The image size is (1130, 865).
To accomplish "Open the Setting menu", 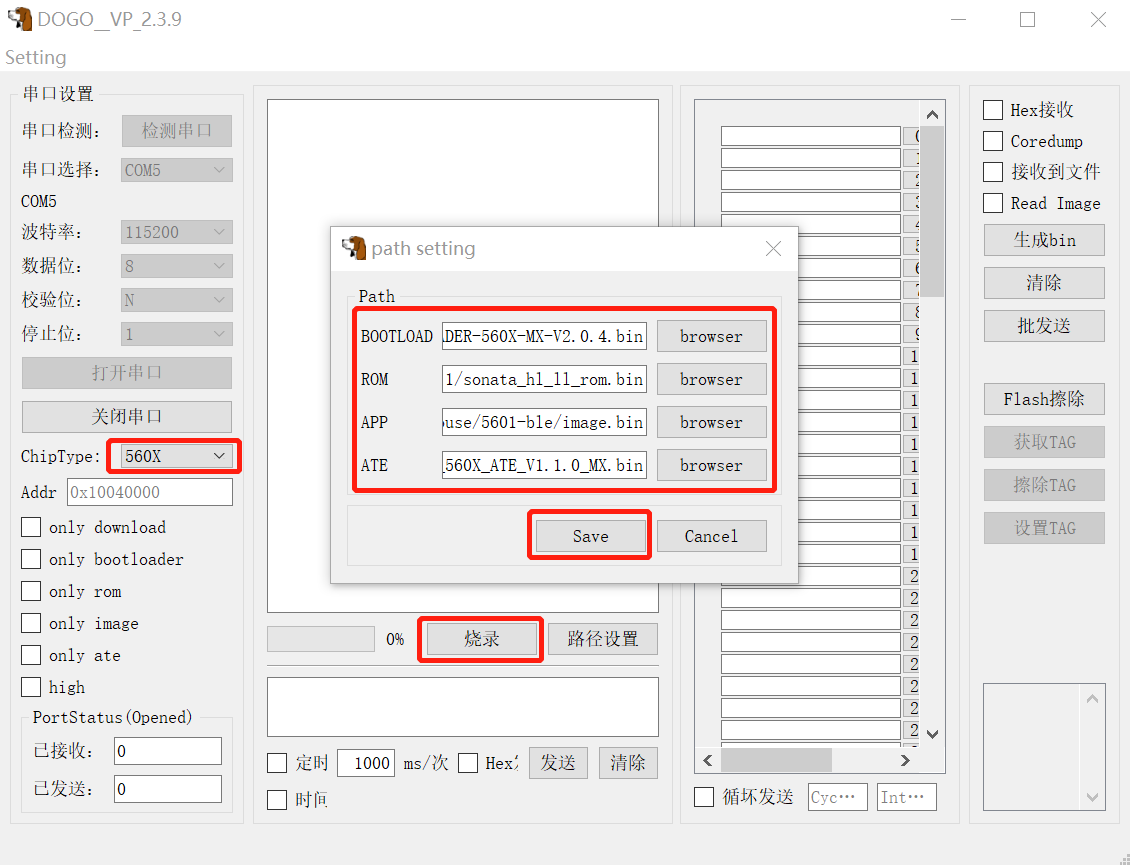I will [x=35, y=57].
